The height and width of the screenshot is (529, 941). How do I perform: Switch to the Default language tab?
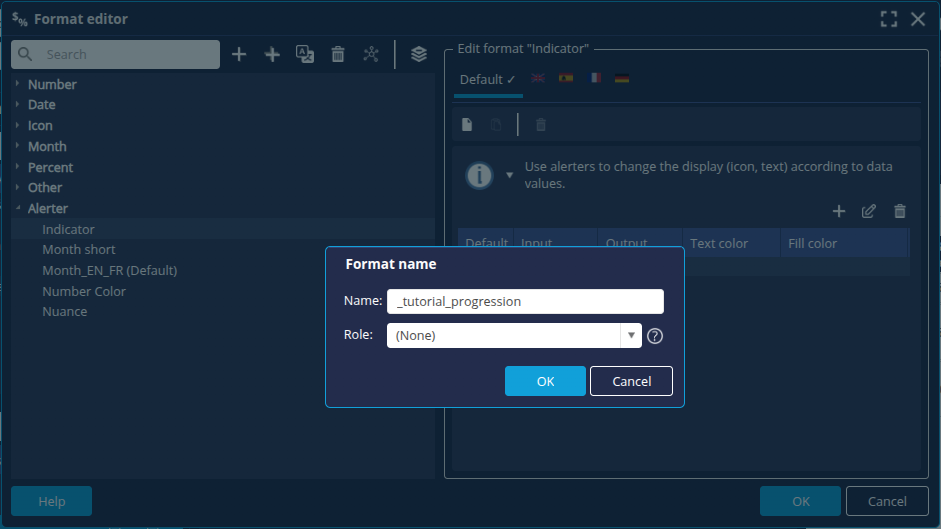click(x=487, y=79)
